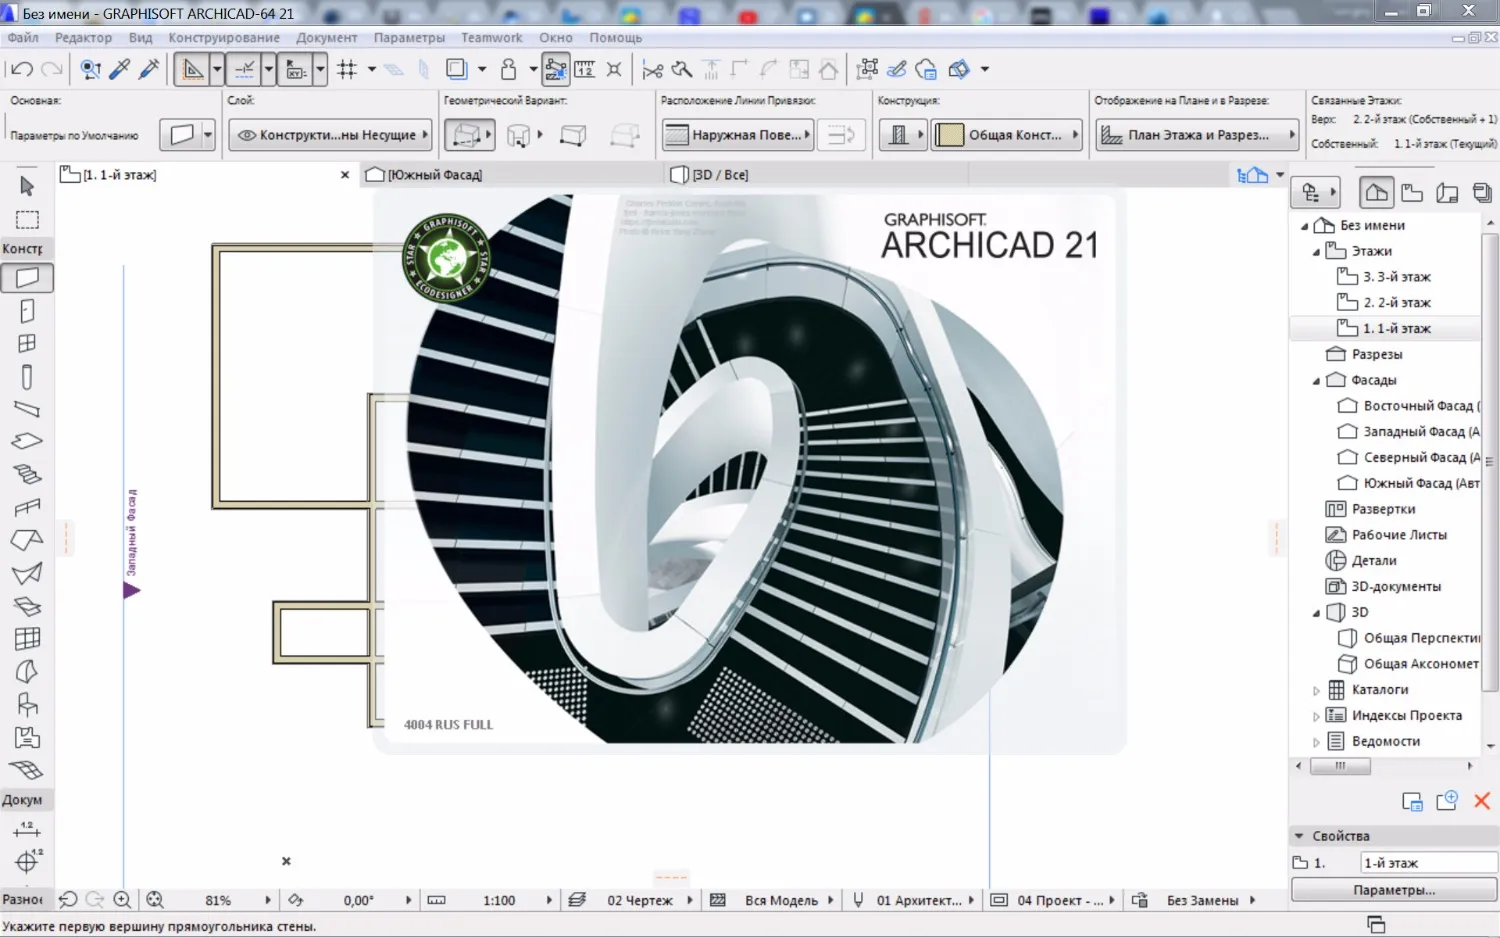Select the Door tool in the toolbox
The width and height of the screenshot is (1500, 938).
(x=27, y=311)
